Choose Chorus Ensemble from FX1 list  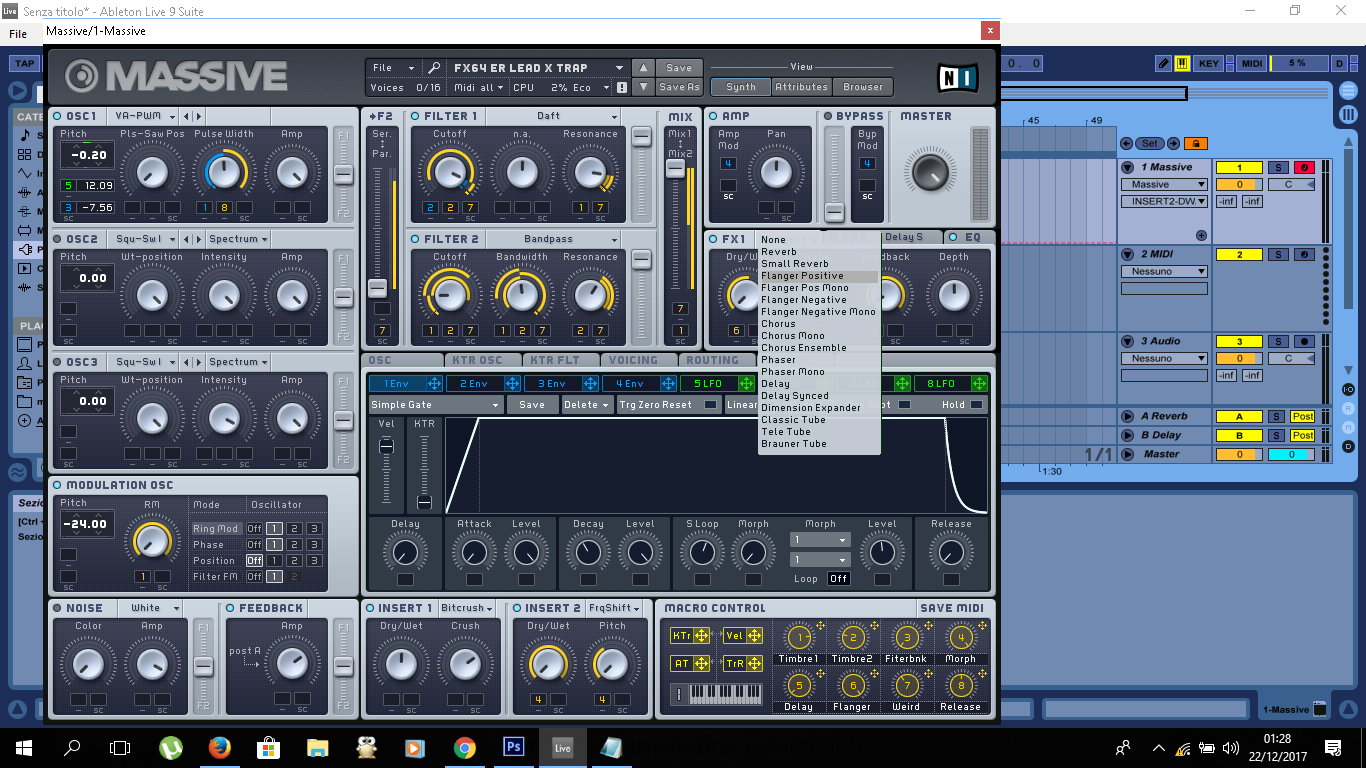[x=818, y=348]
